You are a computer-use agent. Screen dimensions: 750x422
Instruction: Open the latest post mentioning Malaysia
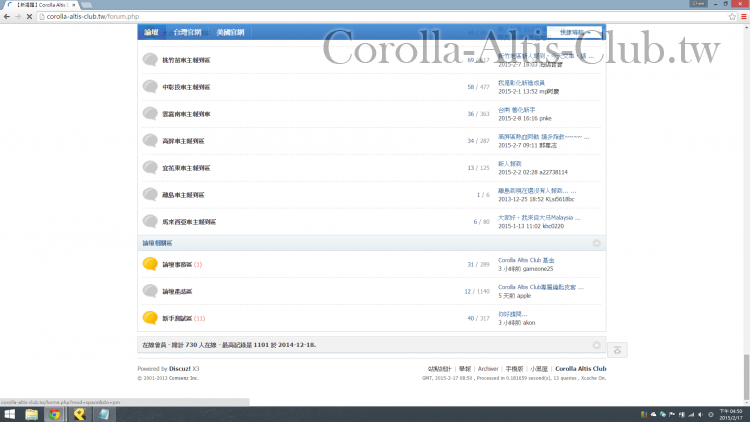pyautogui.click(x=539, y=217)
